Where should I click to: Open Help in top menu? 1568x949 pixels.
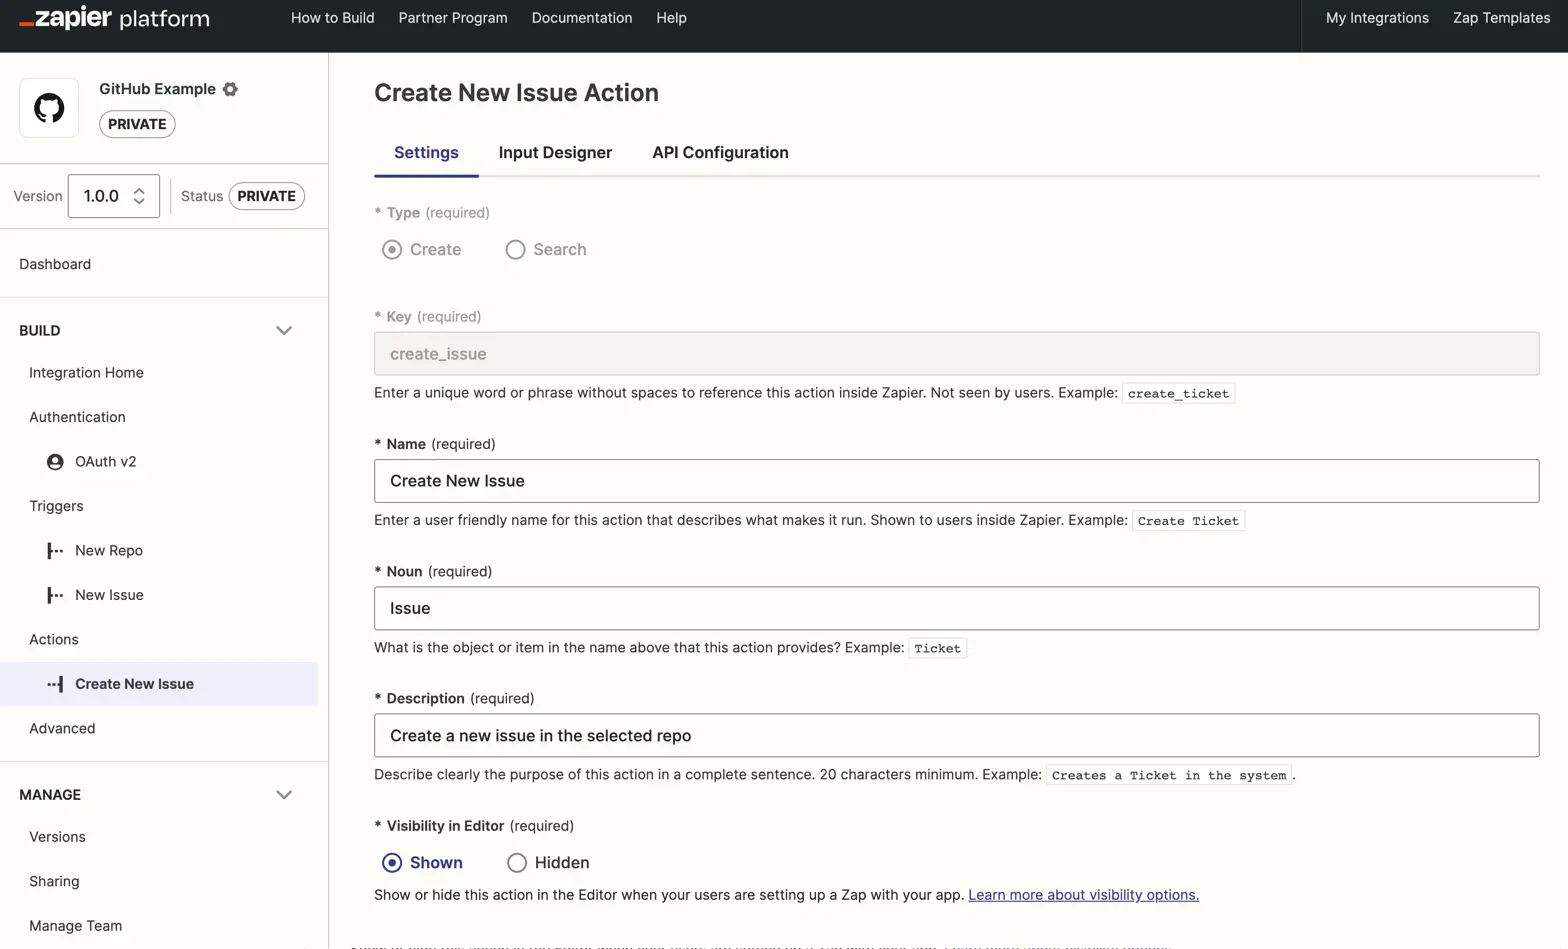pyautogui.click(x=671, y=18)
